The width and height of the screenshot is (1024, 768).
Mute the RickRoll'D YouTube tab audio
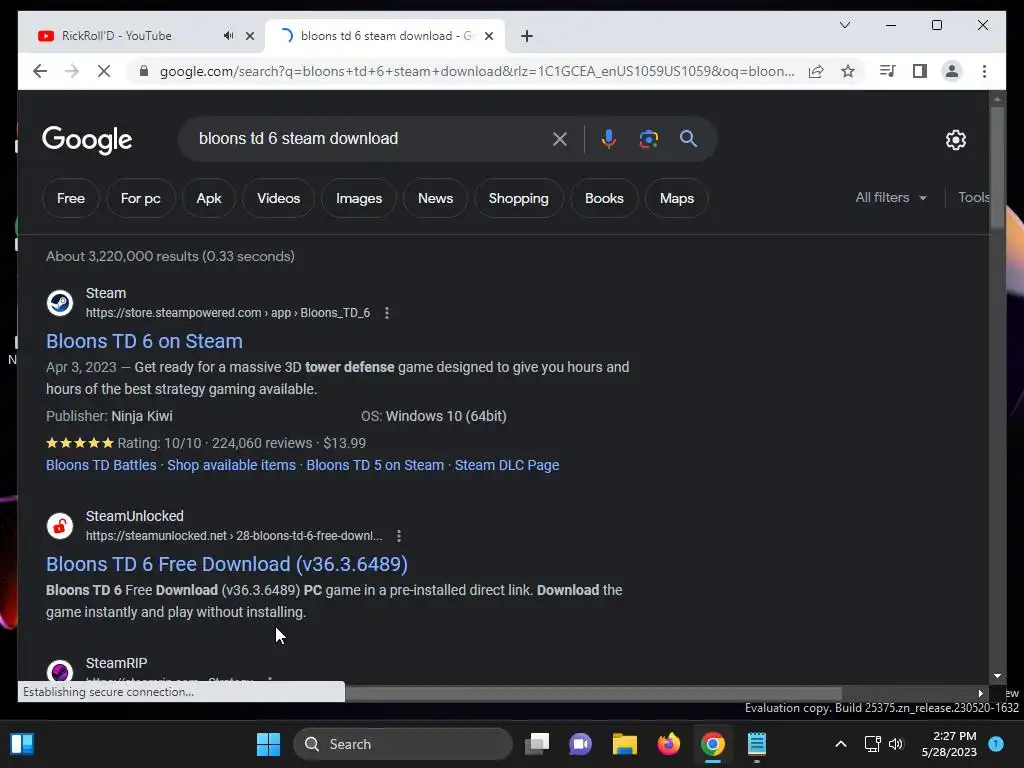(228, 36)
